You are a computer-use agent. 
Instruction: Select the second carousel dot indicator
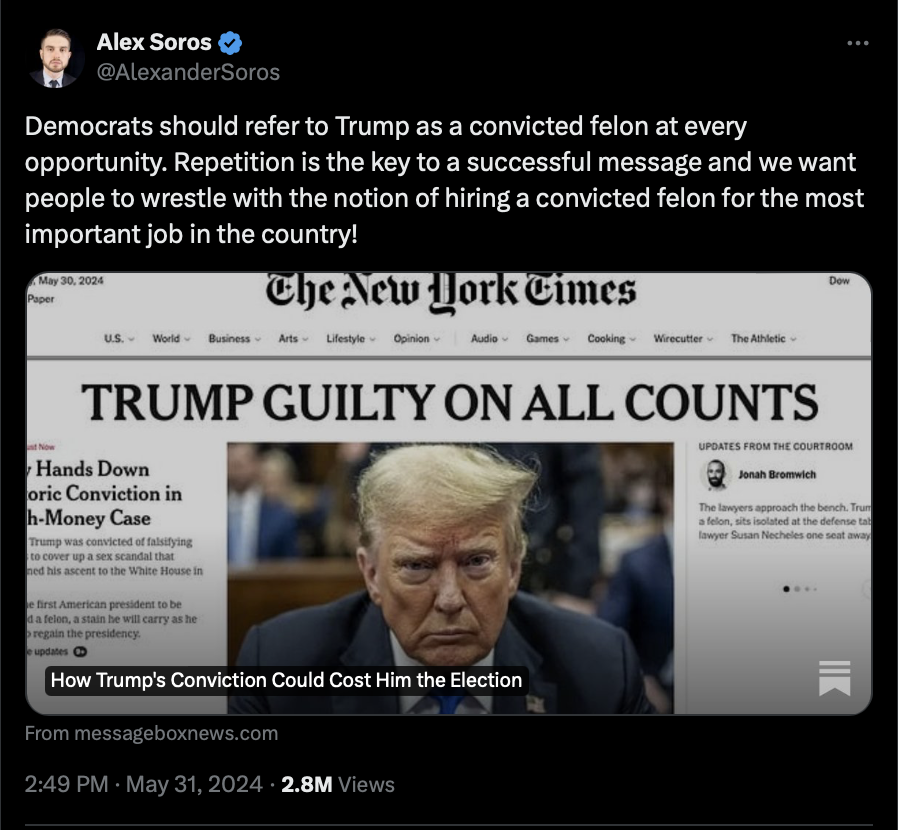click(797, 588)
